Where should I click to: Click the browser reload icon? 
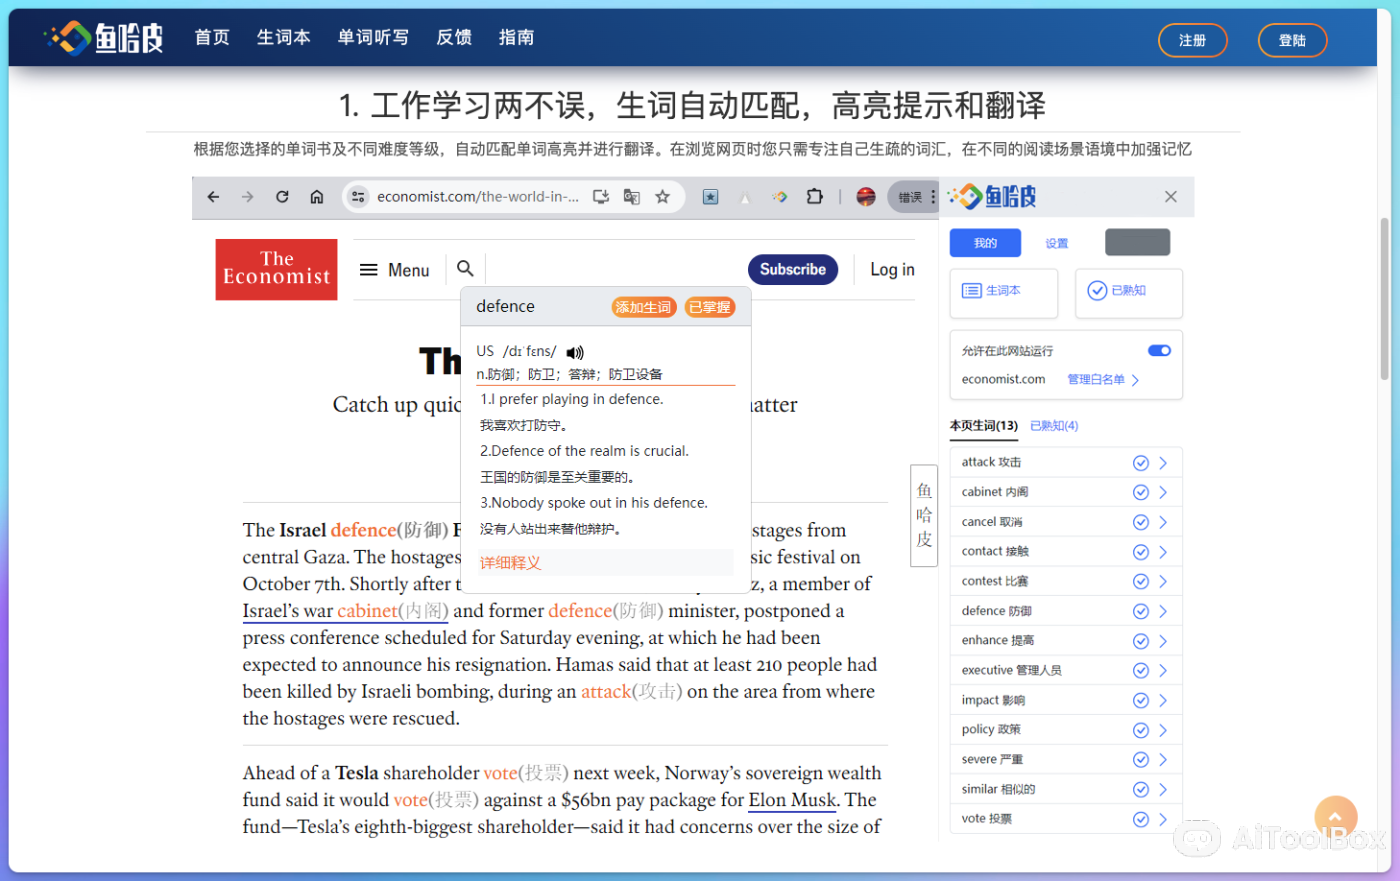[x=282, y=197]
